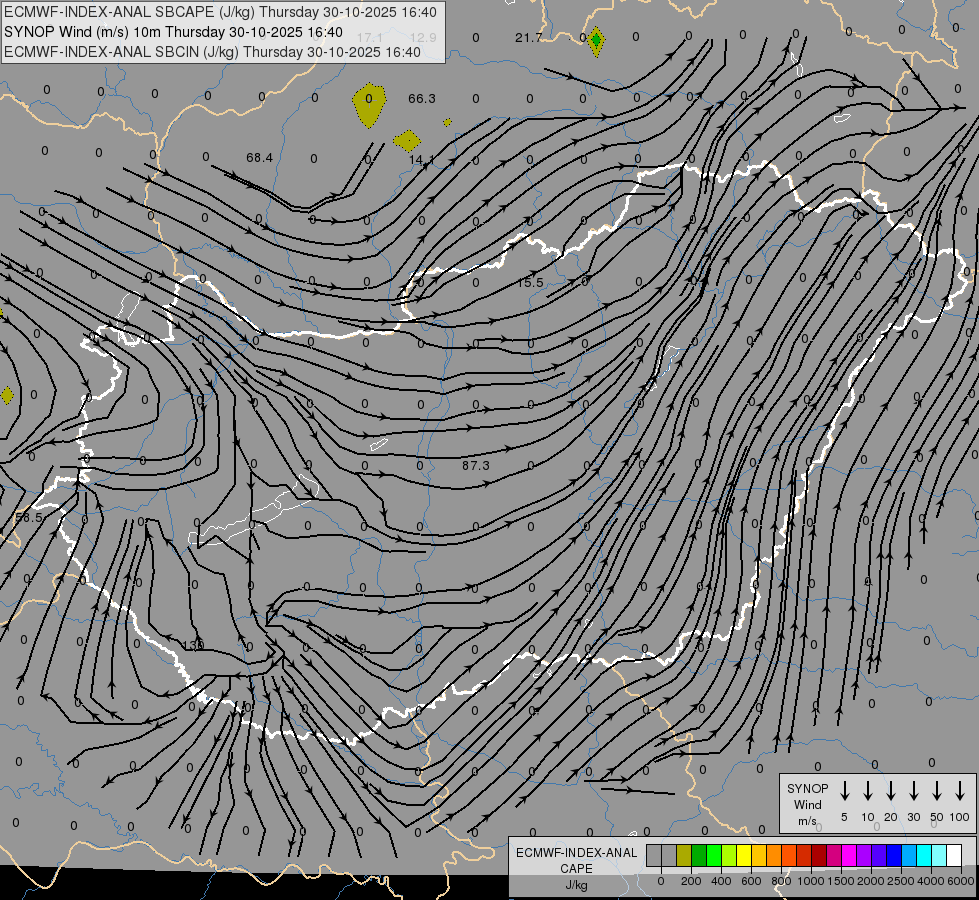Click the SBCAPE header line in title box

tap(222, 12)
